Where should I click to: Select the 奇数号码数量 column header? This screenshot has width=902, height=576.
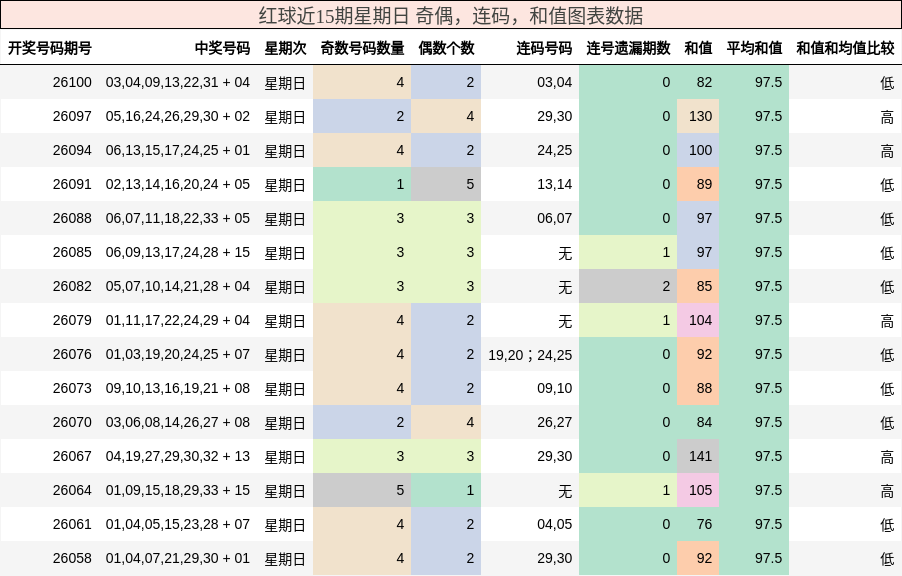pos(362,48)
